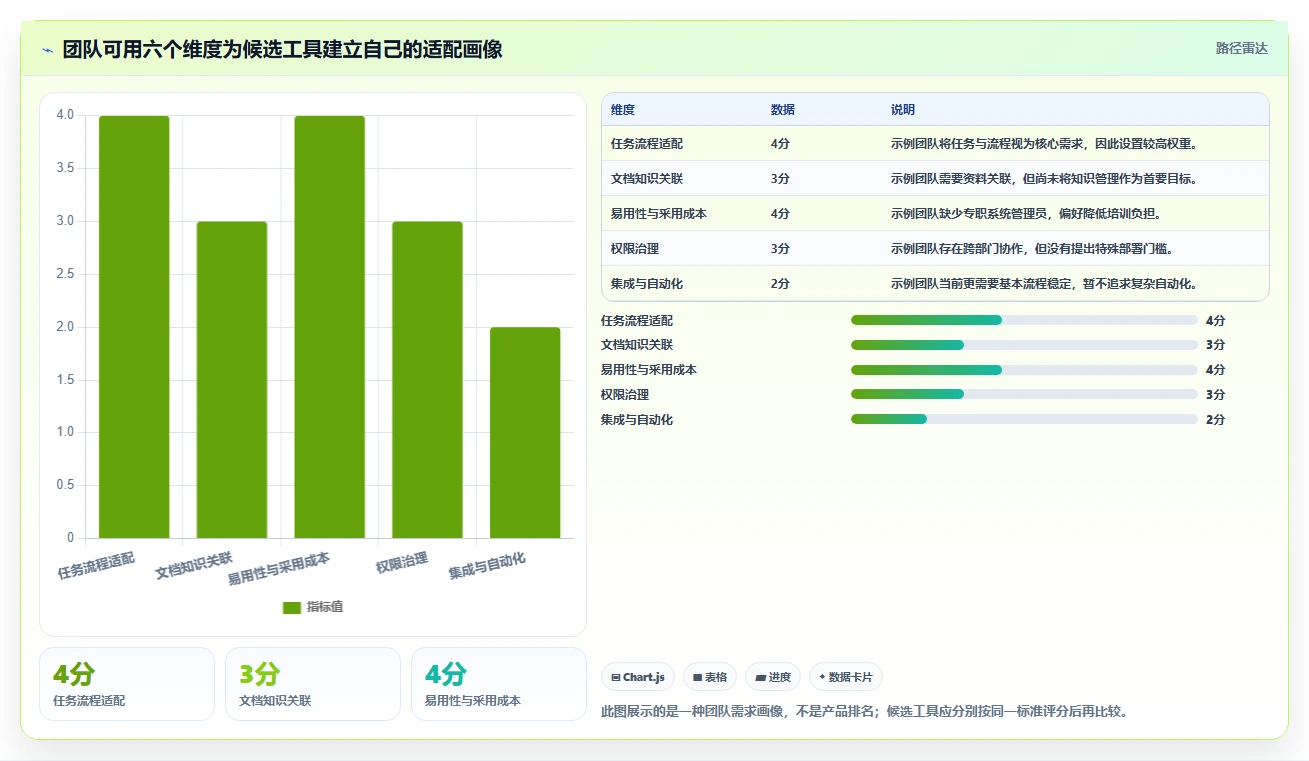Click the page title 团队可用六个维度

[282, 50]
